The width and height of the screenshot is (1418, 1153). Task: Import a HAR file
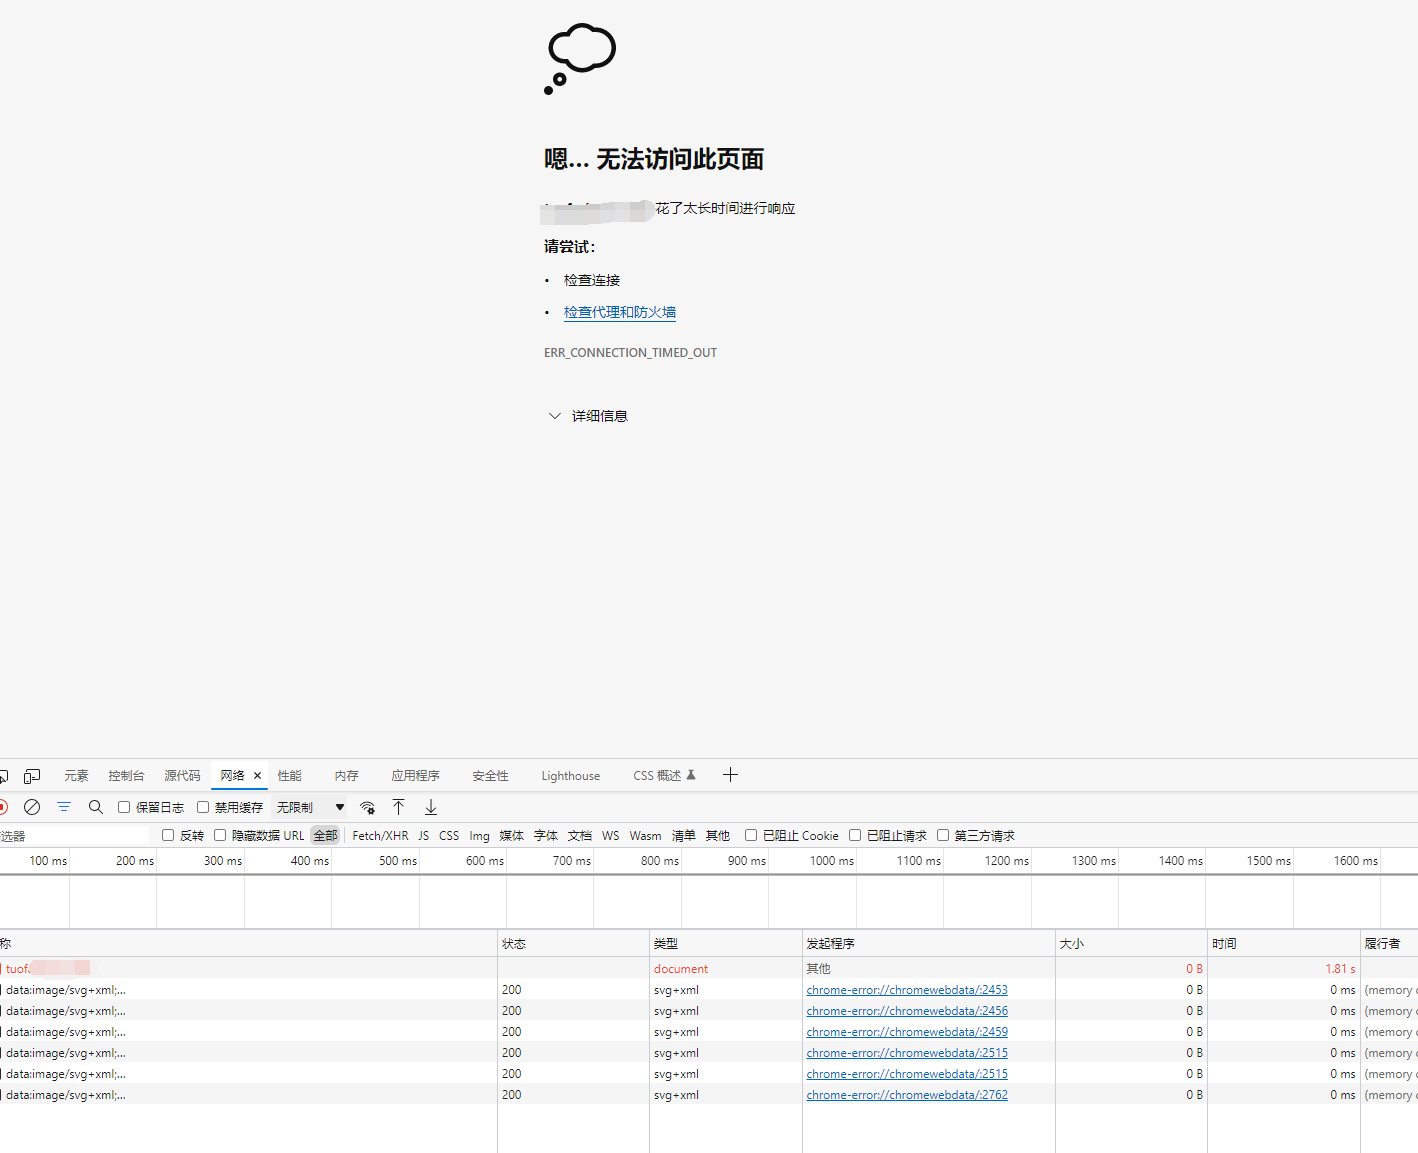[398, 807]
